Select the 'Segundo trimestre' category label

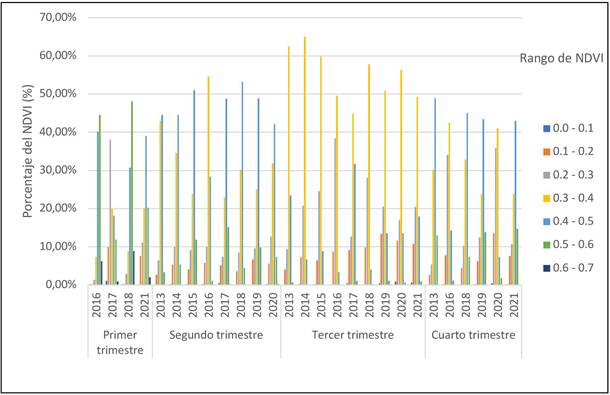(216, 335)
